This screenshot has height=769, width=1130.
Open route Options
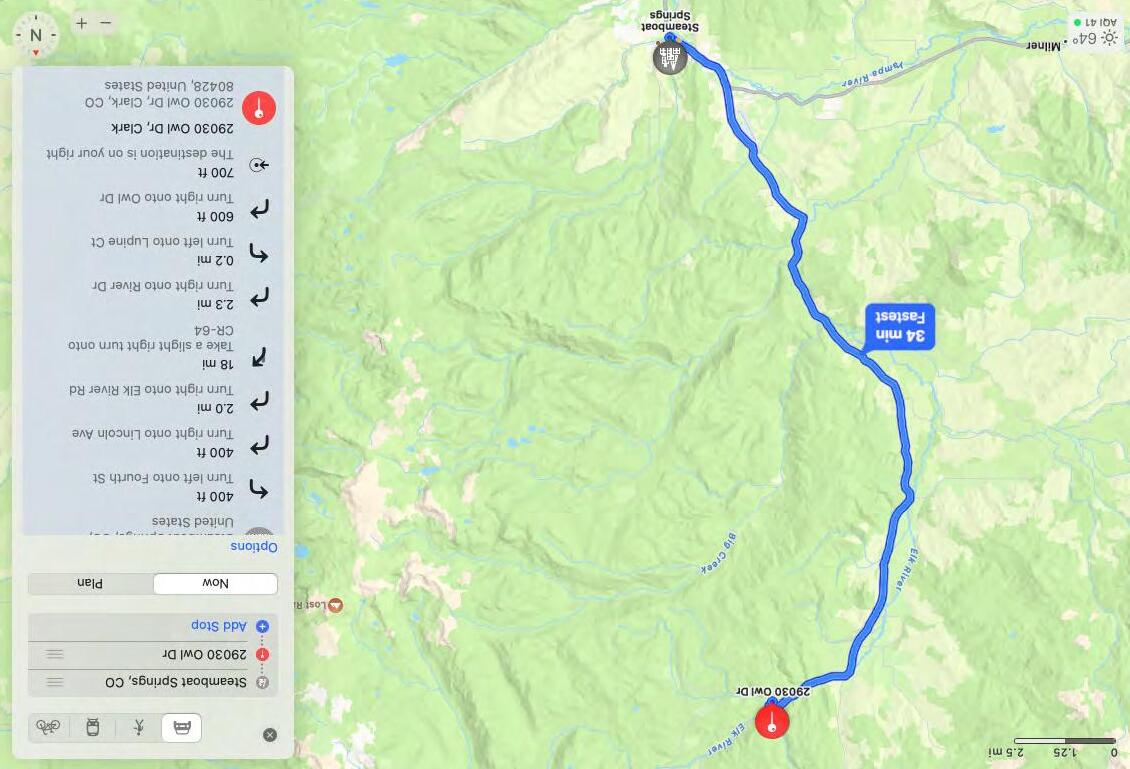point(254,546)
